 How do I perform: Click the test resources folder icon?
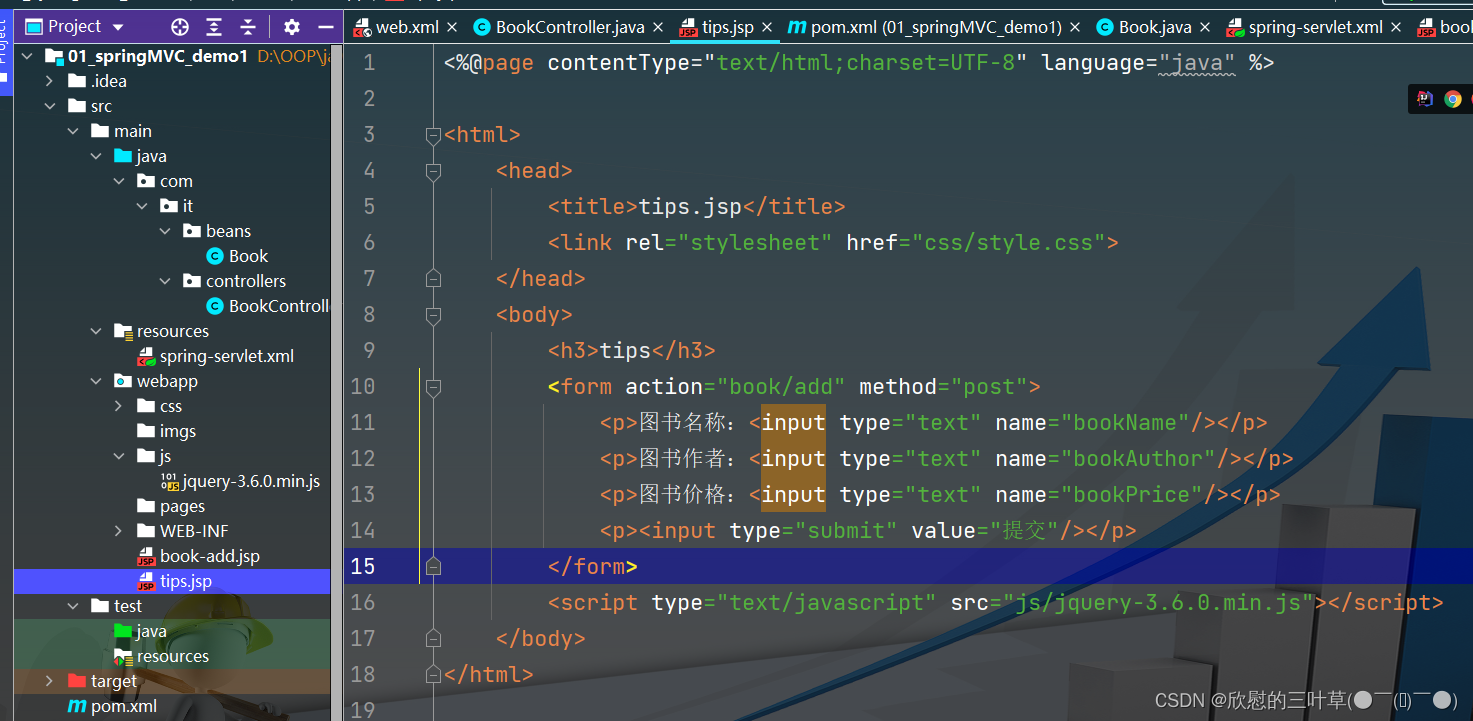click(123, 656)
